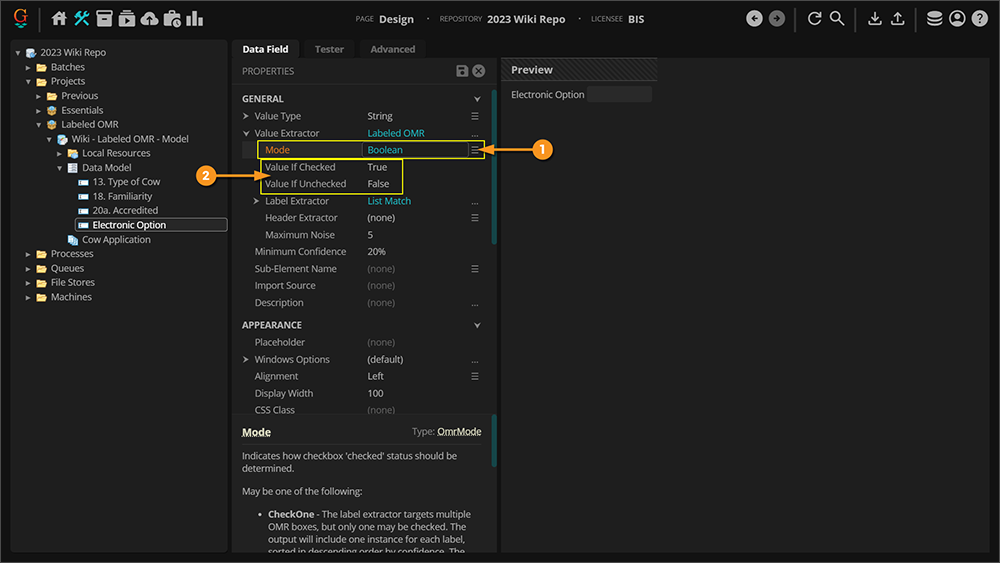Viewport: 1000px width, 563px height.
Task: Switch to the Tester tab
Action: 329,49
